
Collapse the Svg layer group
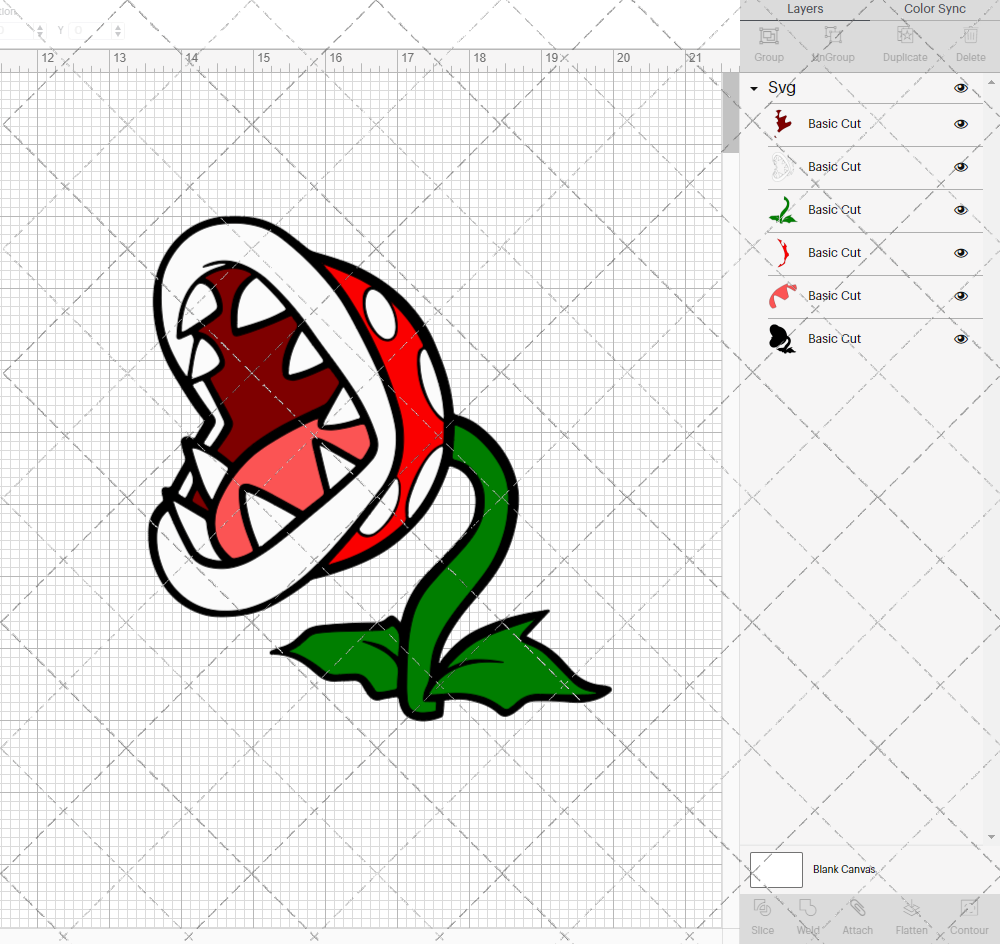[x=754, y=89]
